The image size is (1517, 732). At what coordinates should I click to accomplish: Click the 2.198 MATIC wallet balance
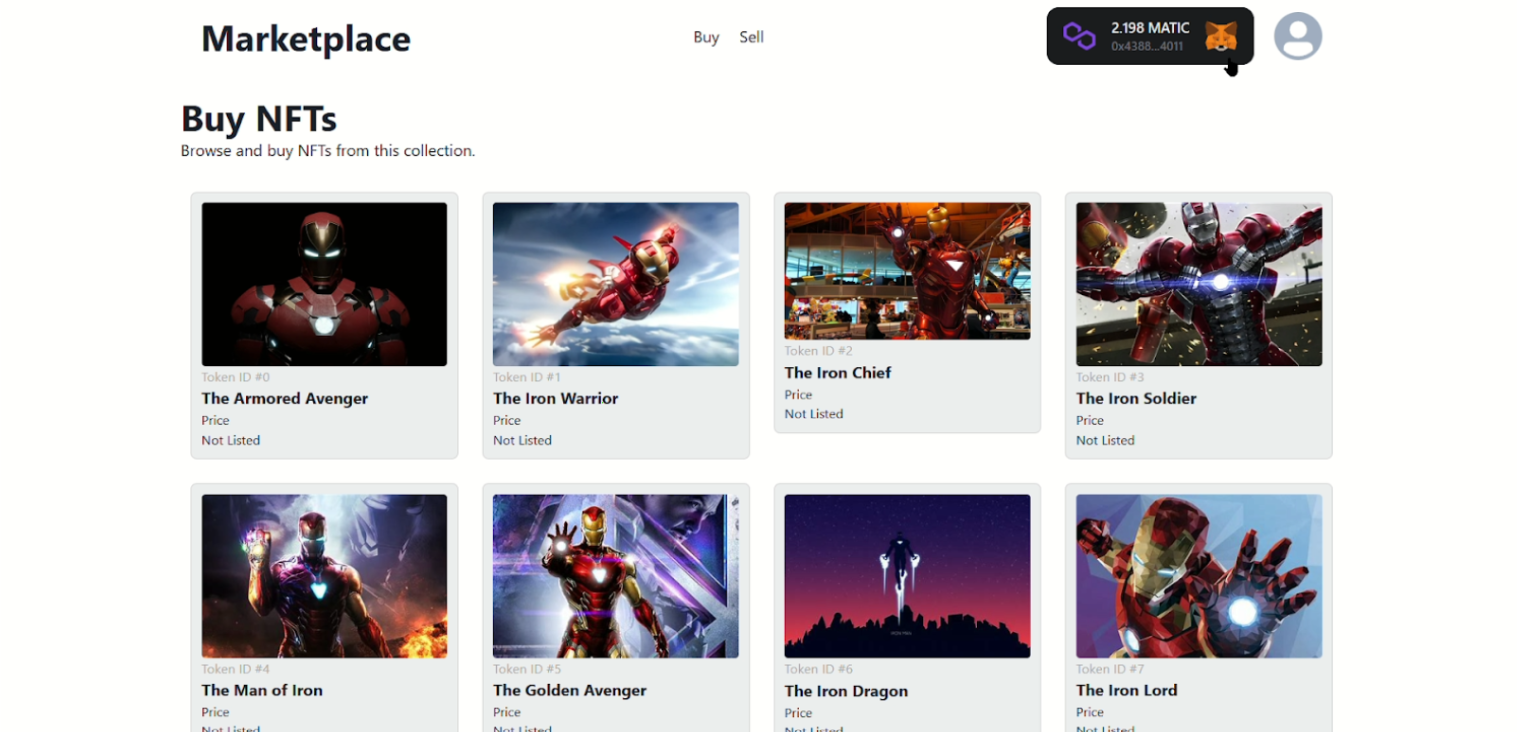click(x=1150, y=28)
